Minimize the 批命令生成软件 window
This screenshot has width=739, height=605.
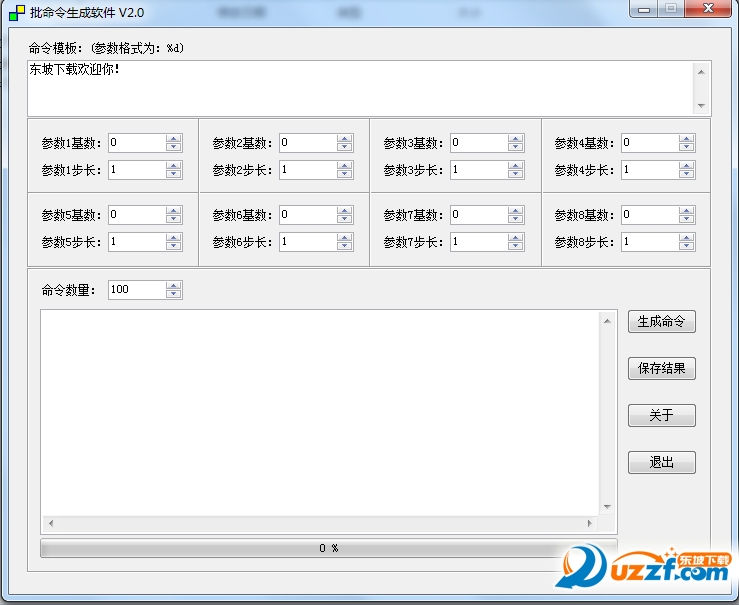(x=644, y=9)
